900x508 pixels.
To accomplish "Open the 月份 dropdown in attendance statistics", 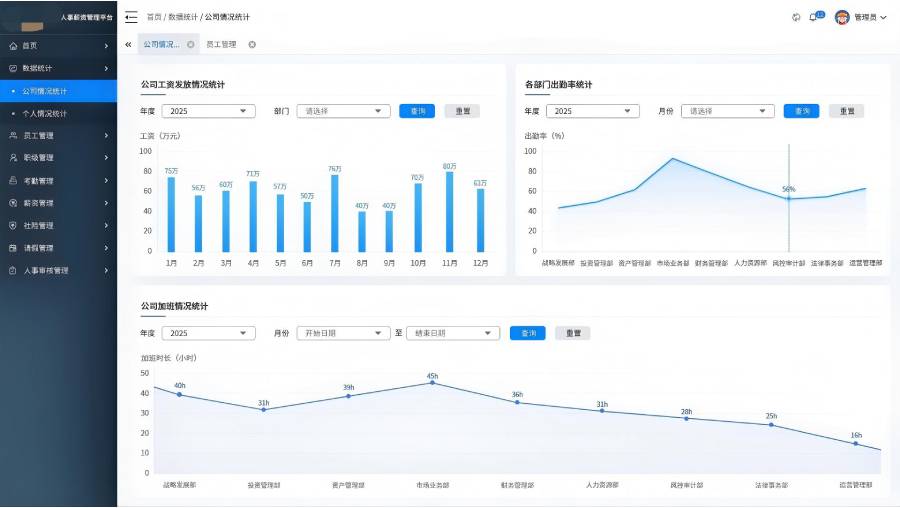I will [728, 111].
